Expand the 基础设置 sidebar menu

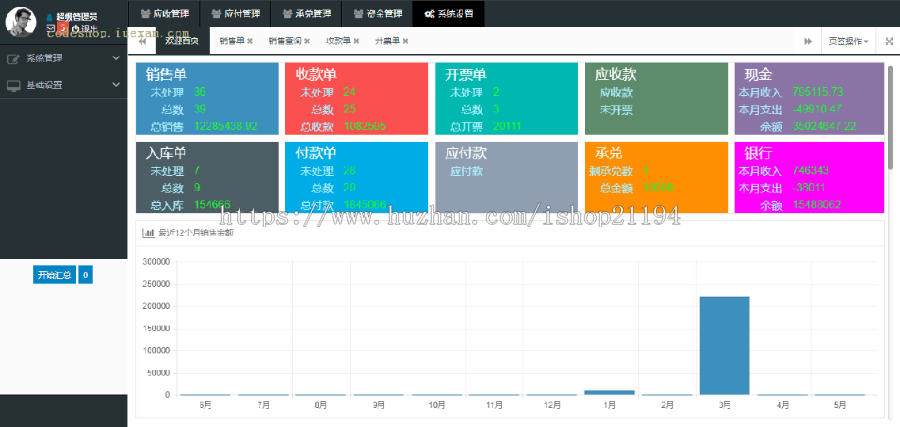(64, 85)
